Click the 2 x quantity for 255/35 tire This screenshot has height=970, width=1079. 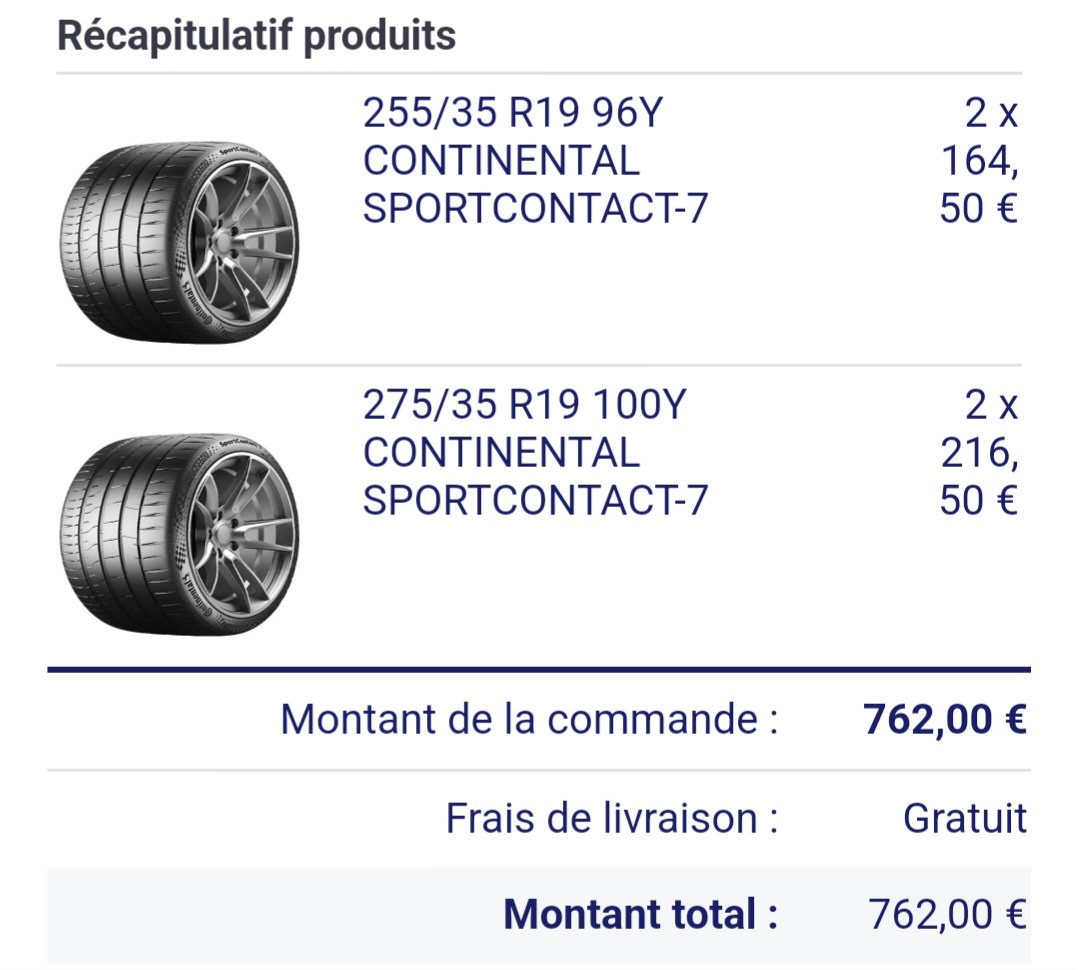pos(991,112)
